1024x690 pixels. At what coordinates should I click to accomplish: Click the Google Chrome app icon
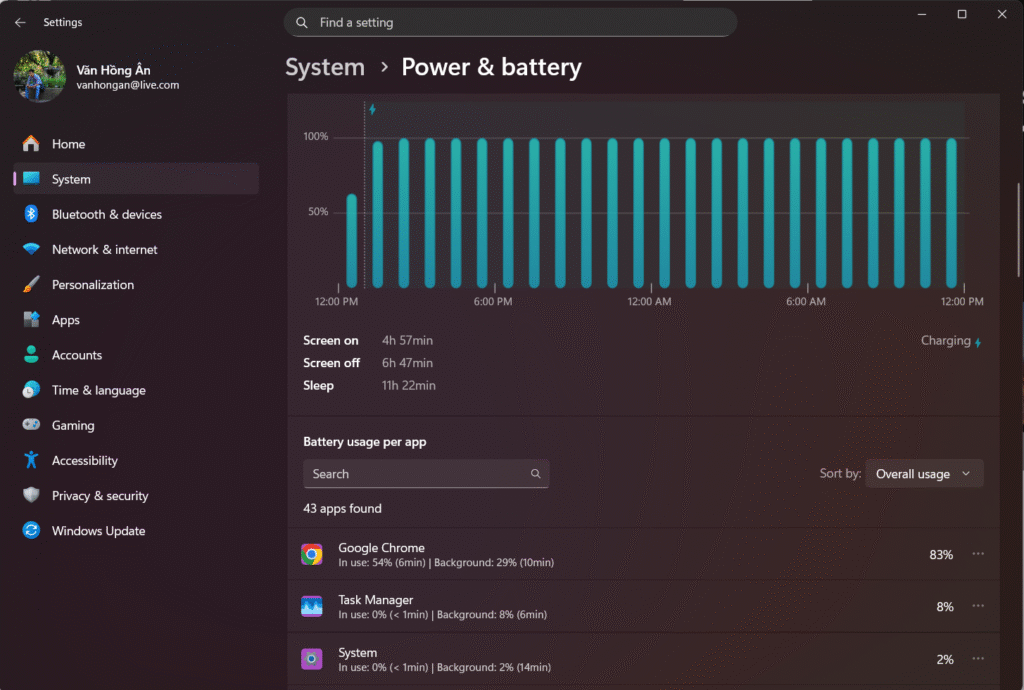pos(312,555)
